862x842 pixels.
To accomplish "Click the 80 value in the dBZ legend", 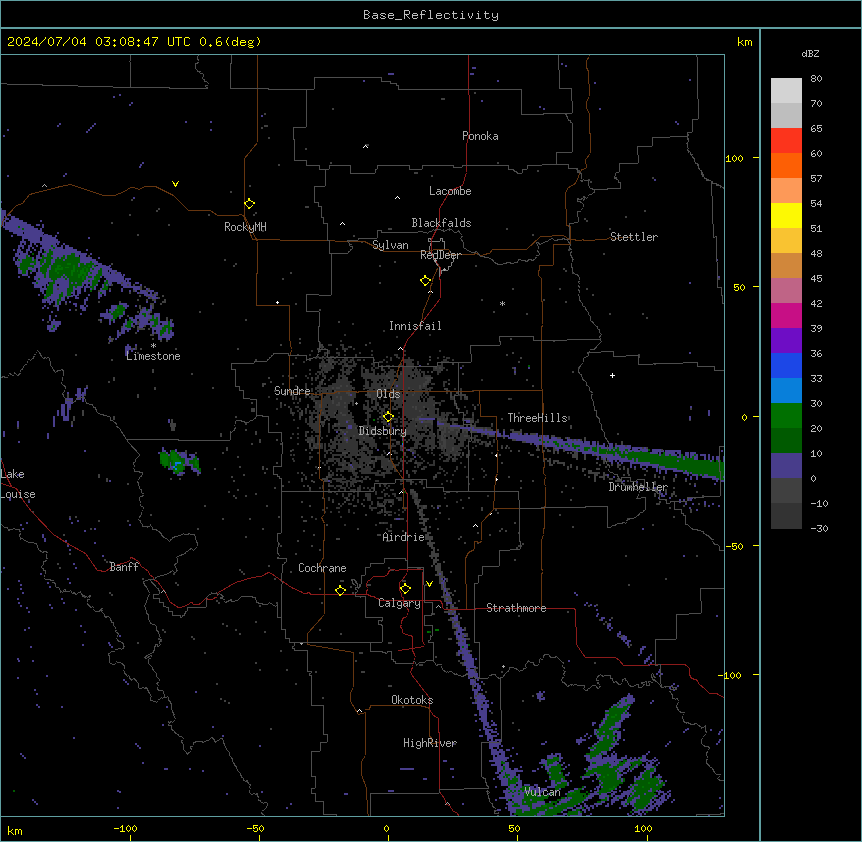I will tap(816, 79).
